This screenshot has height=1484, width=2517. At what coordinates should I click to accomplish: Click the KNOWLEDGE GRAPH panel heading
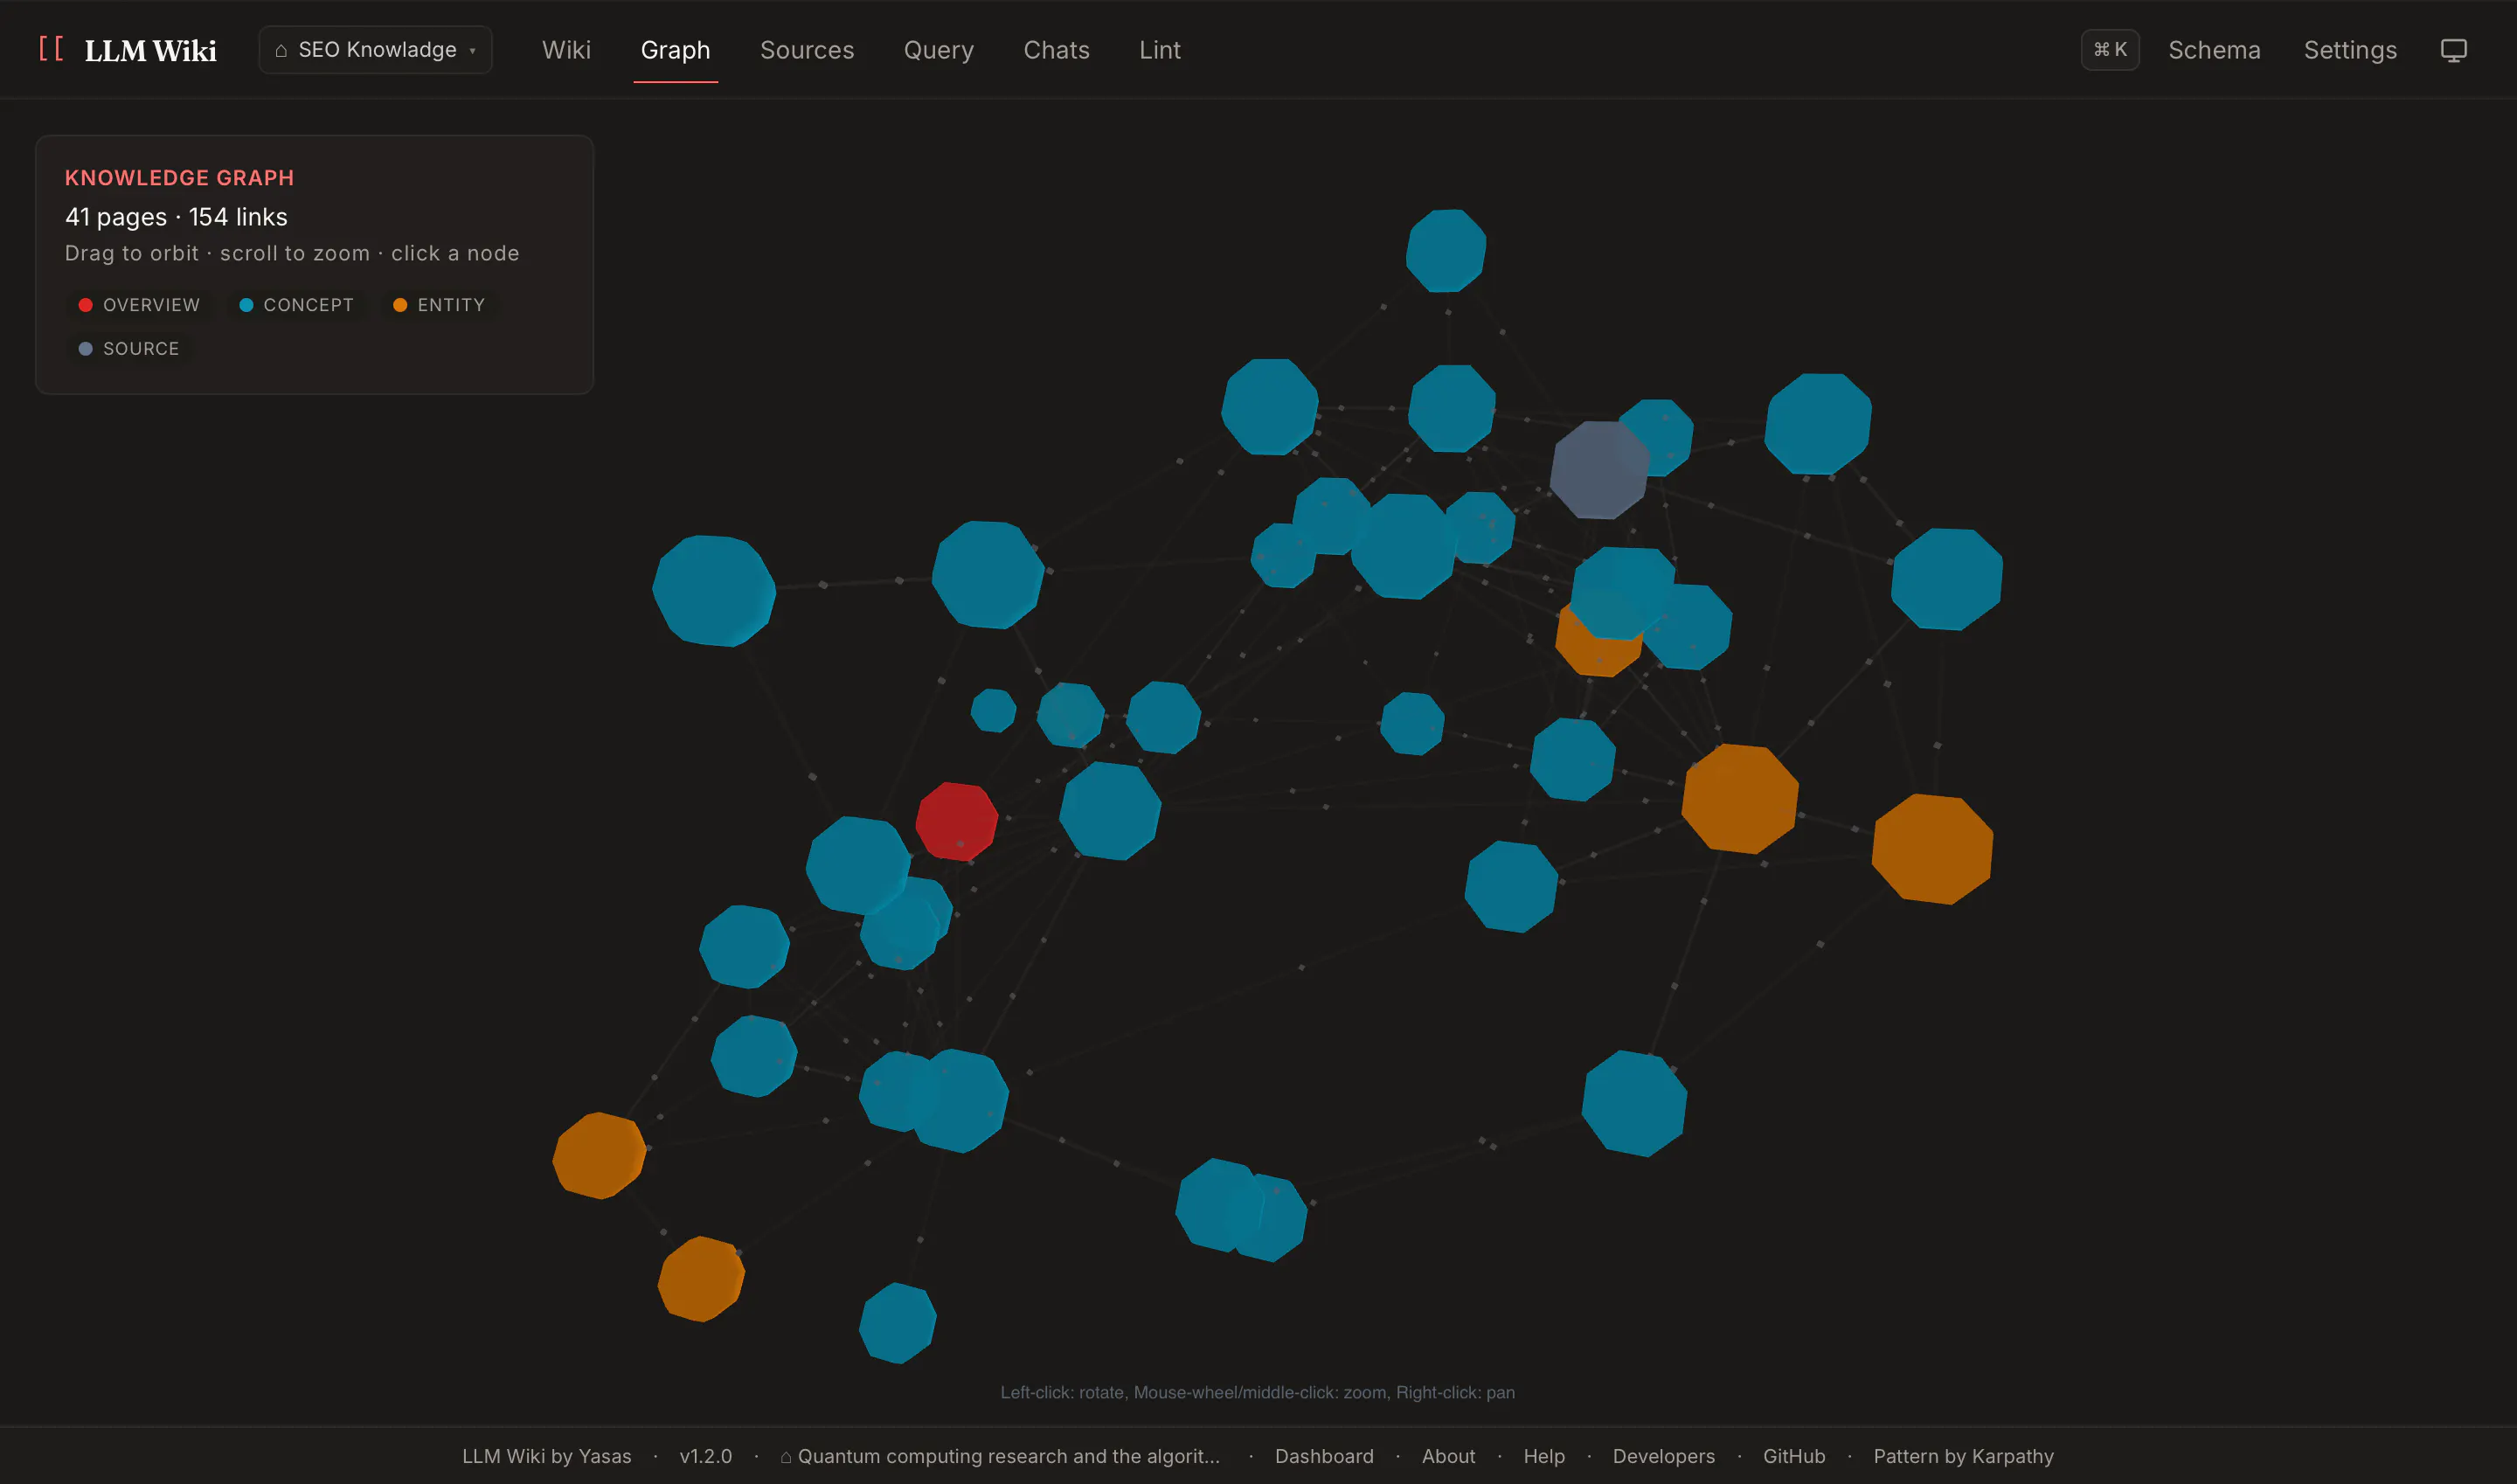click(179, 178)
